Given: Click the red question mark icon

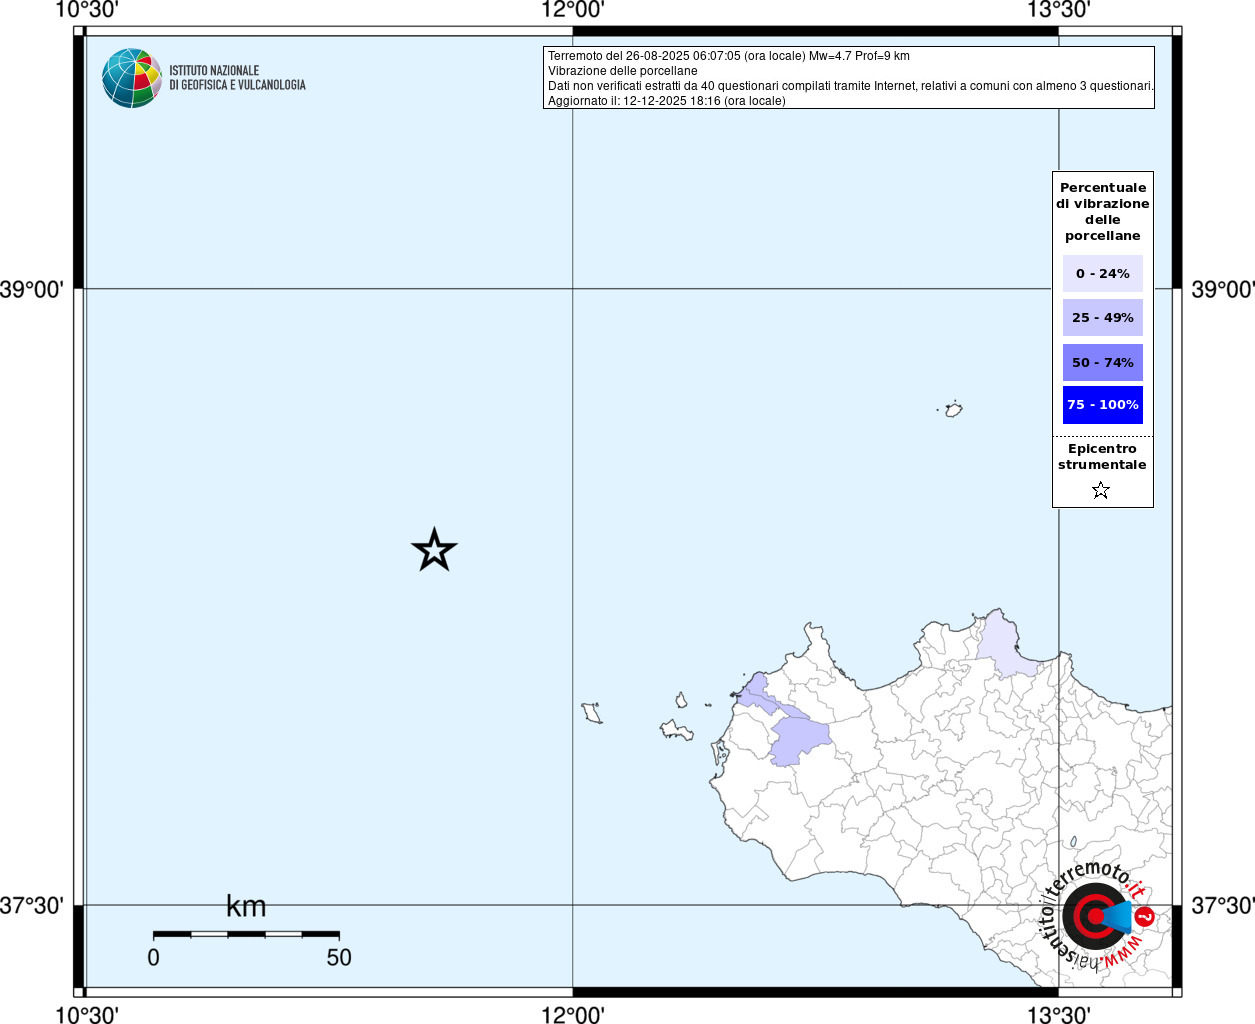Looking at the screenshot, I should click(1145, 916).
